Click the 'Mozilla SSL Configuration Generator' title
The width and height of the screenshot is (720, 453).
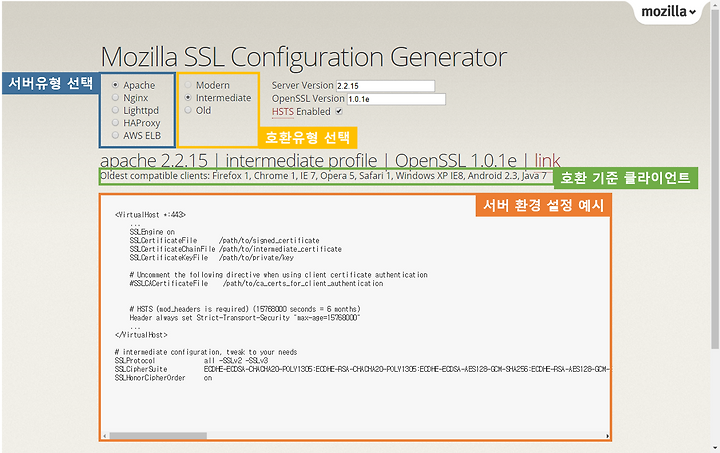pyautogui.click(x=304, y=57)
